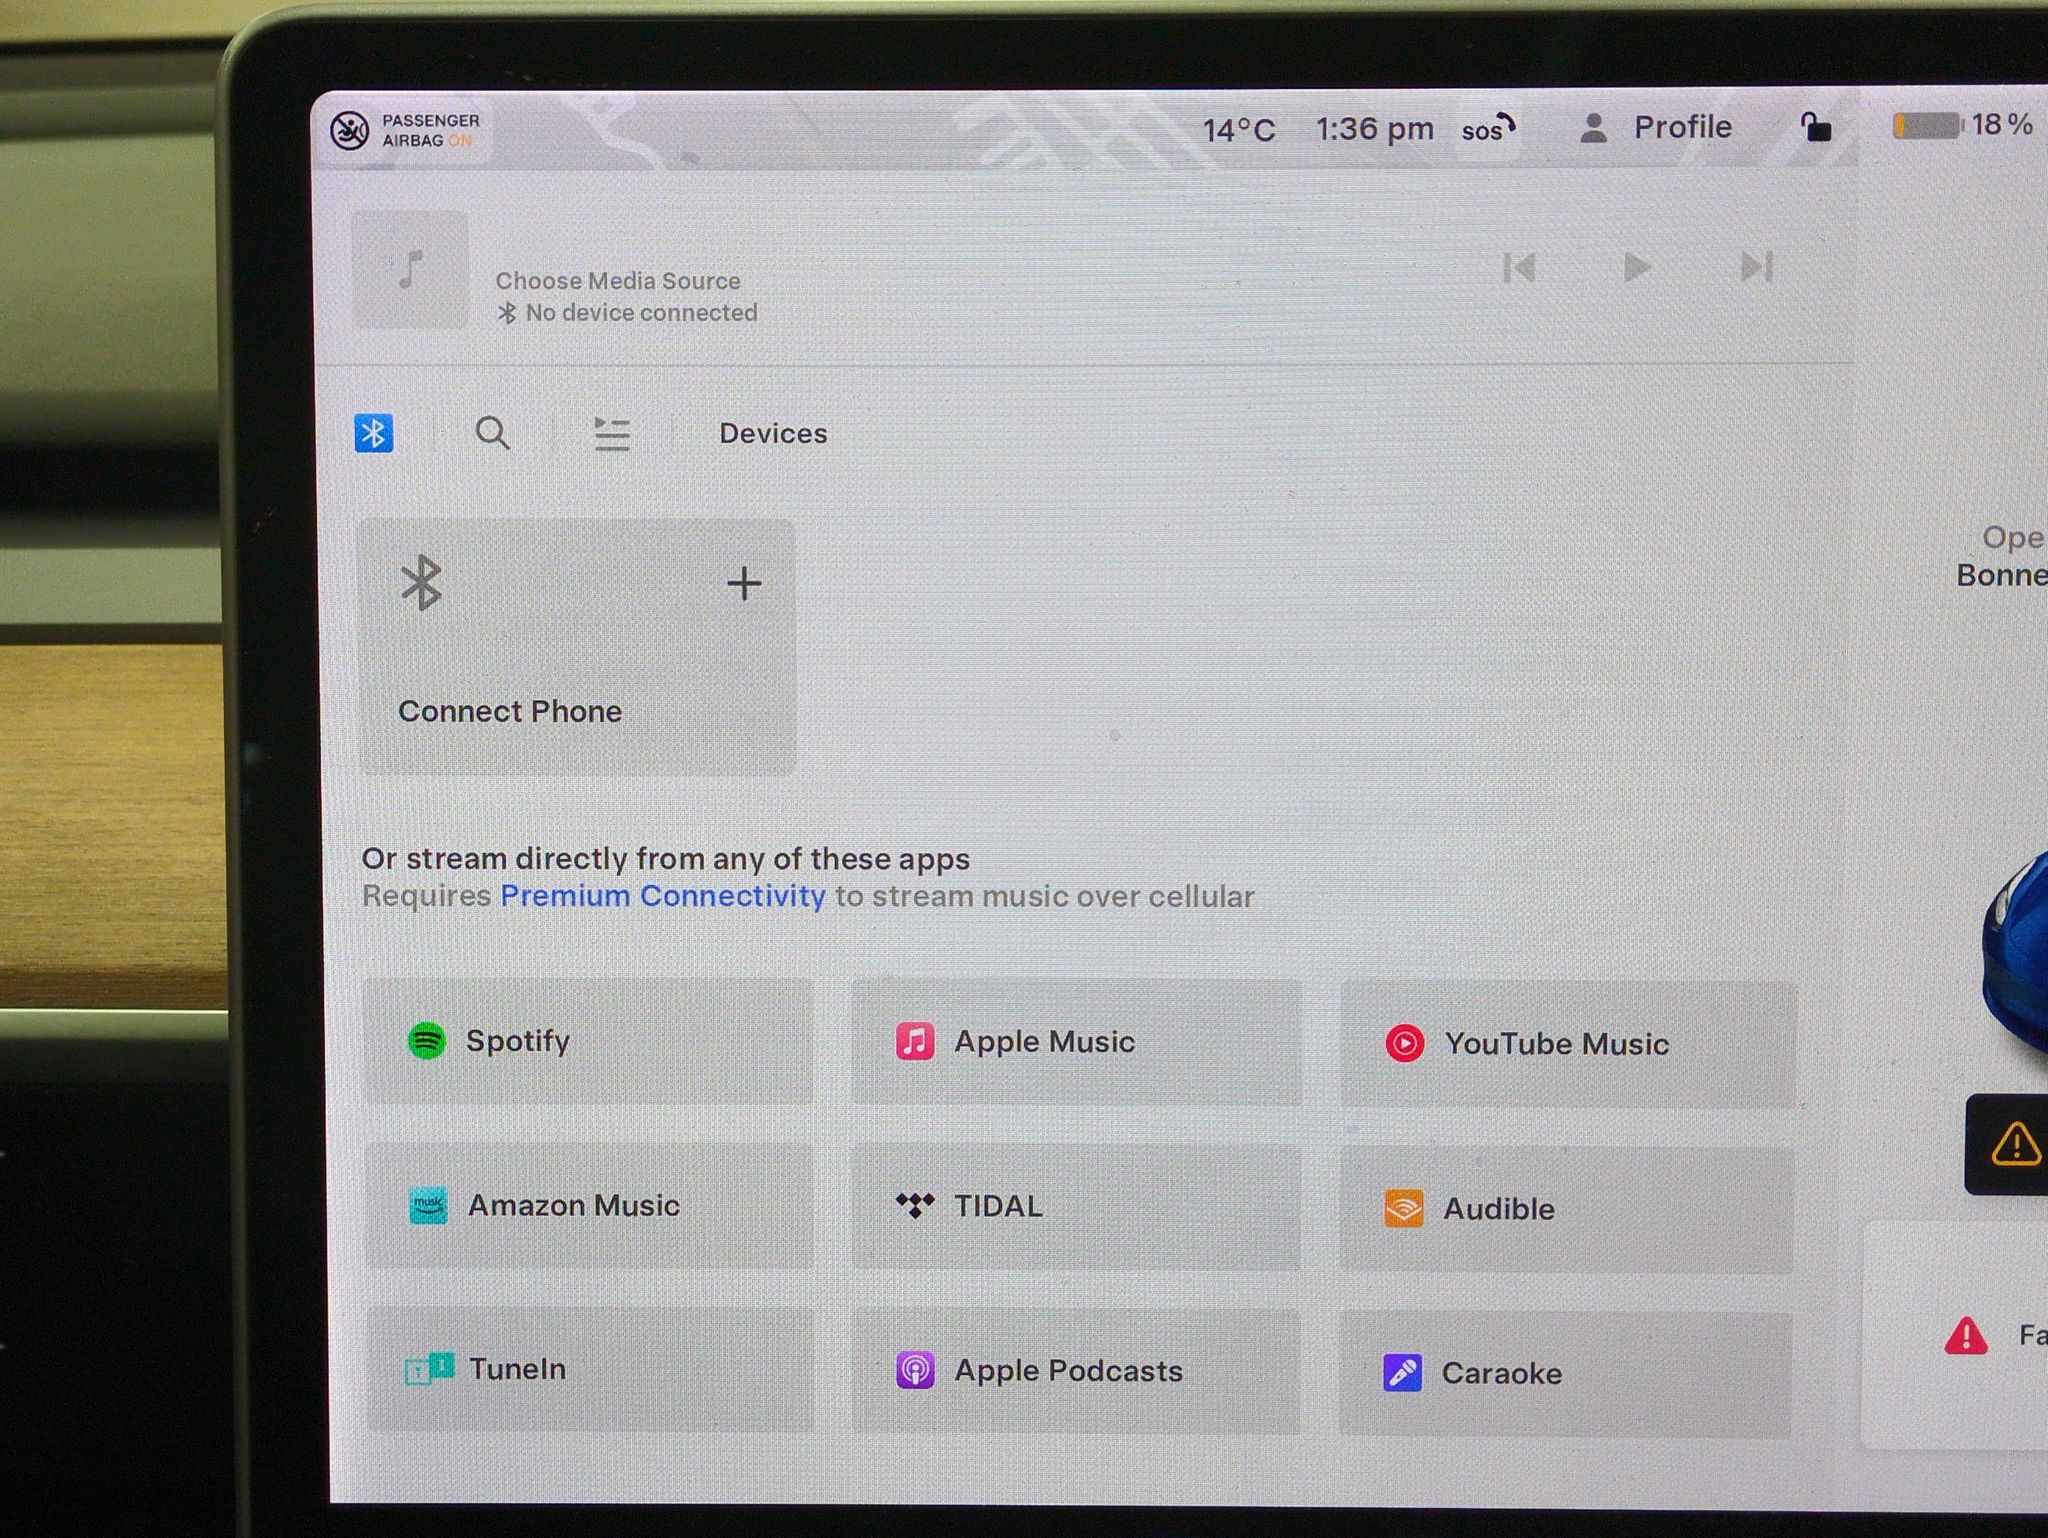The width and height of the screenshot is (2048, 1538).
Task: Tap the Bluetooth symbol in Connect Phone card
Action: pos(421,582)
